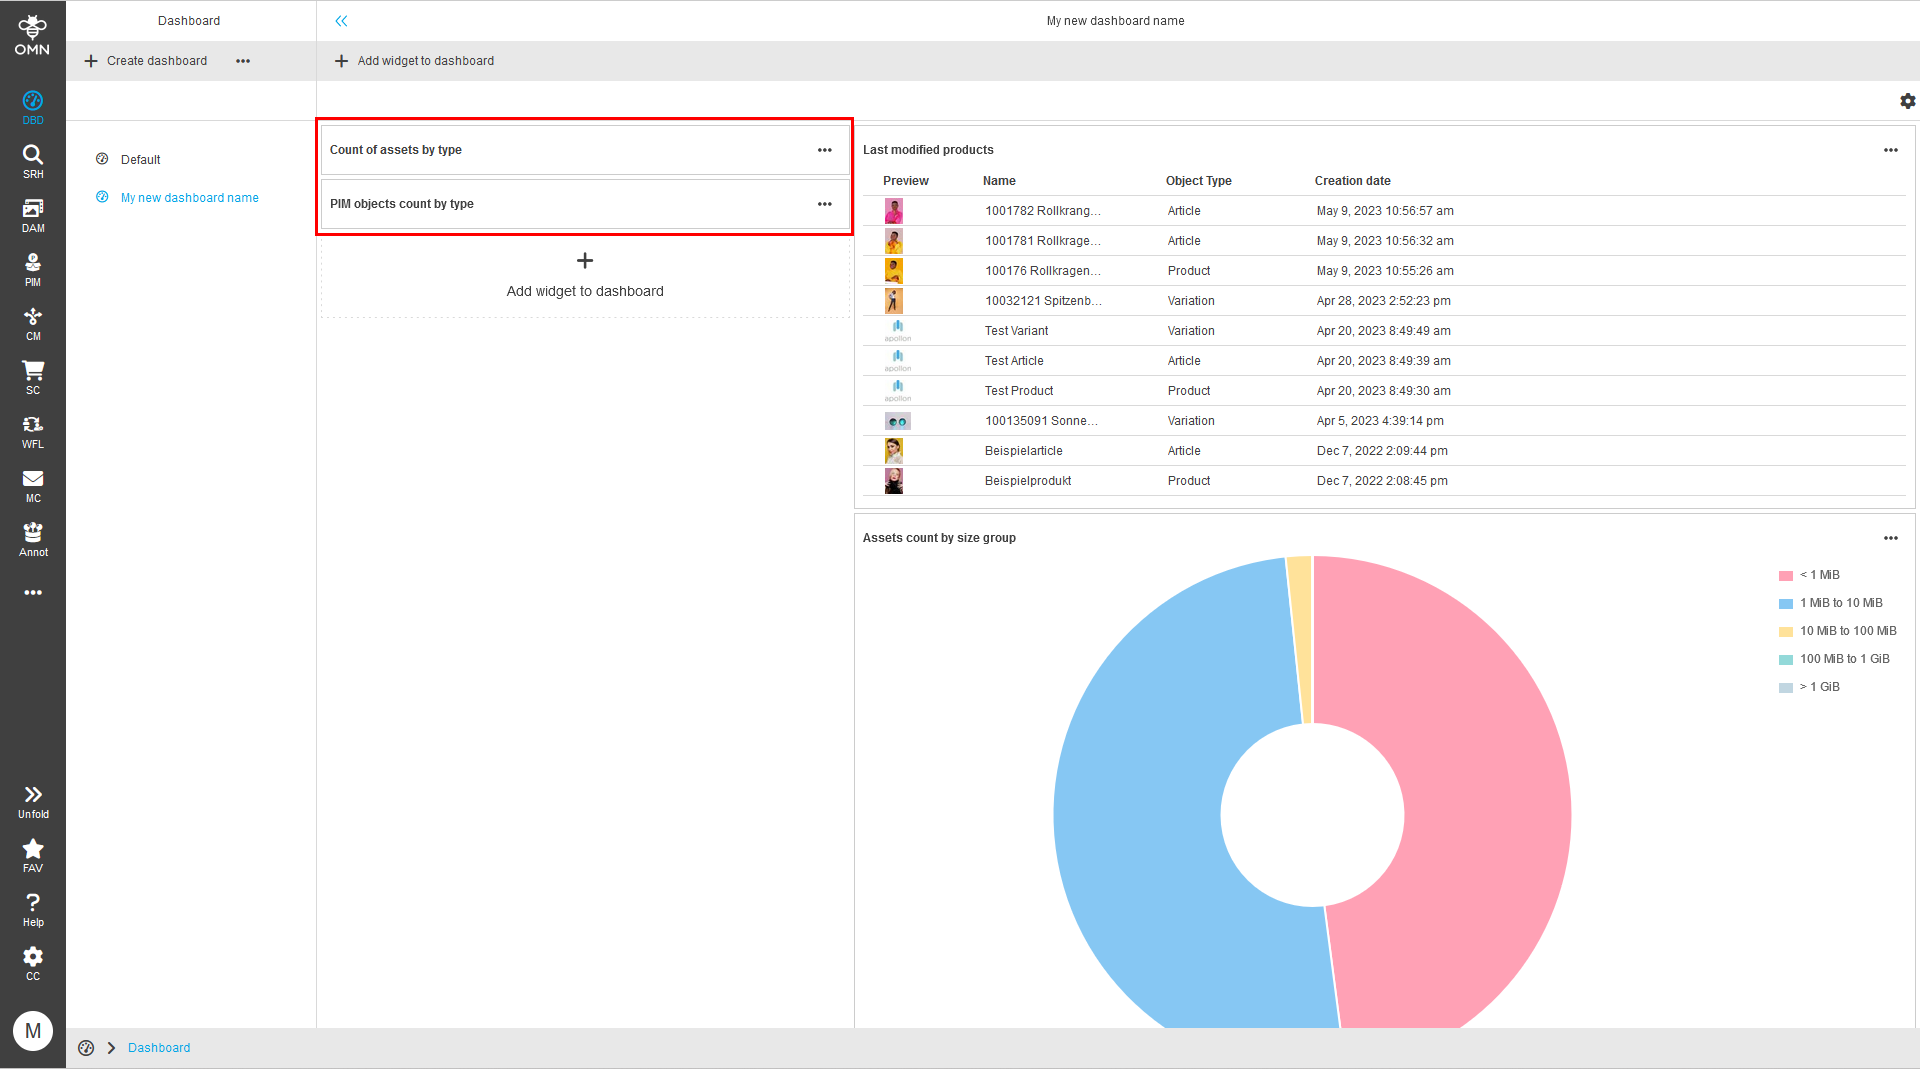Click the SRH search icon
The image size is (1920, 1069).
pyautogui.click(x=33, y=160)
